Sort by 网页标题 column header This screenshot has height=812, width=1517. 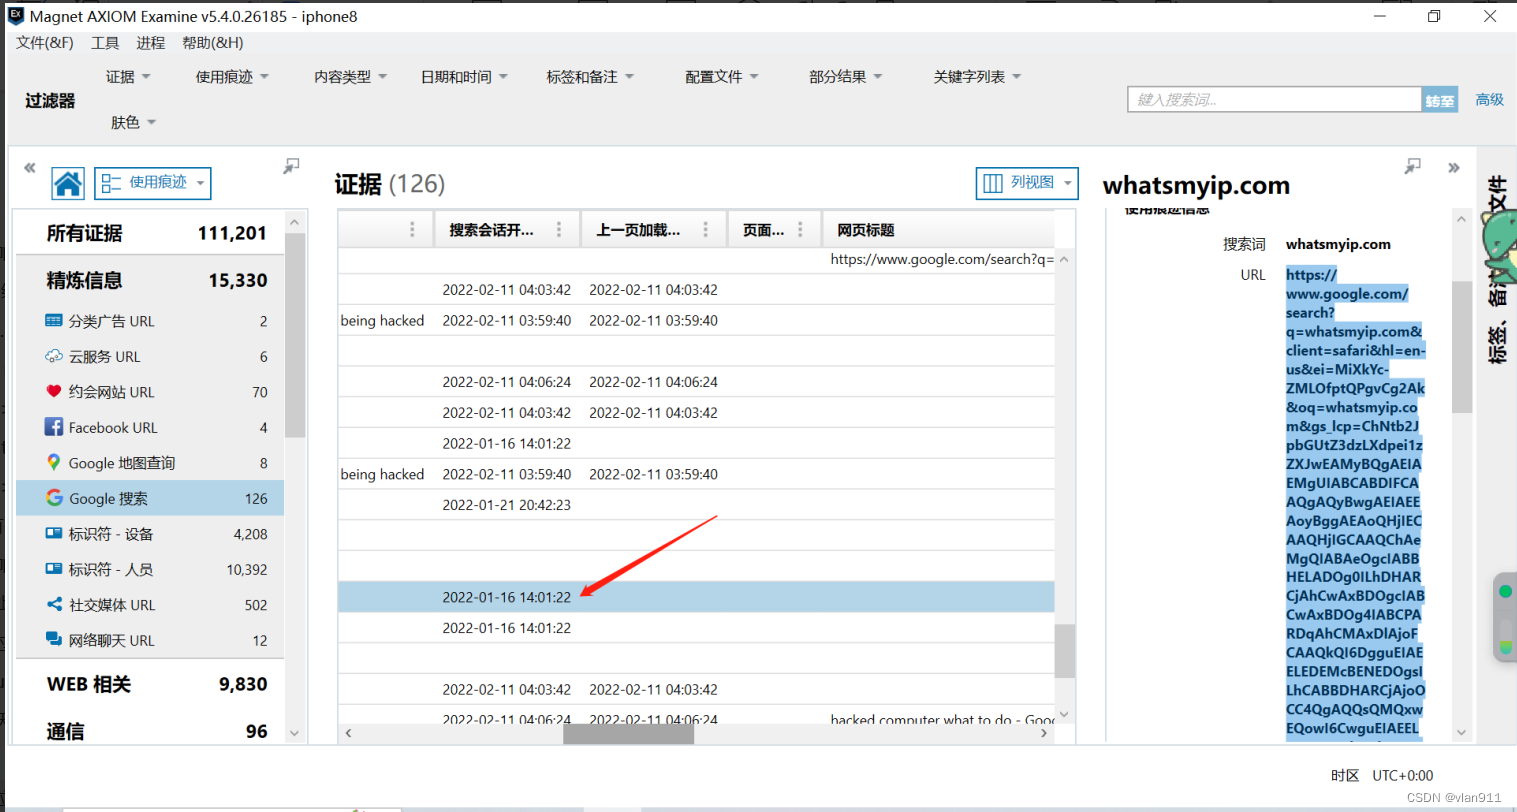[866, 230]
